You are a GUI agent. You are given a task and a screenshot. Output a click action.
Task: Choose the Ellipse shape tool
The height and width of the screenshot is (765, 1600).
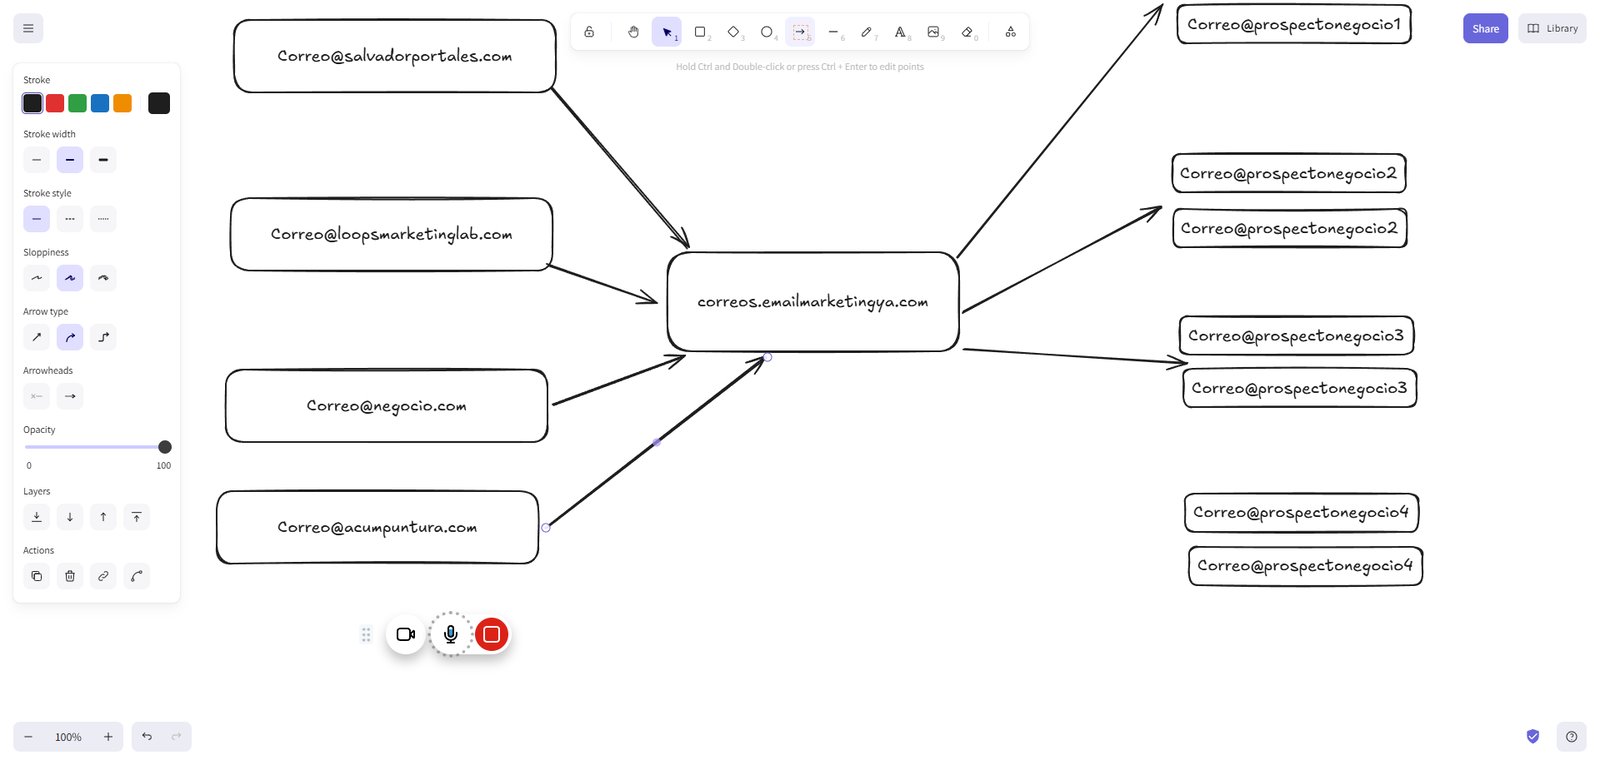[767, 32]
